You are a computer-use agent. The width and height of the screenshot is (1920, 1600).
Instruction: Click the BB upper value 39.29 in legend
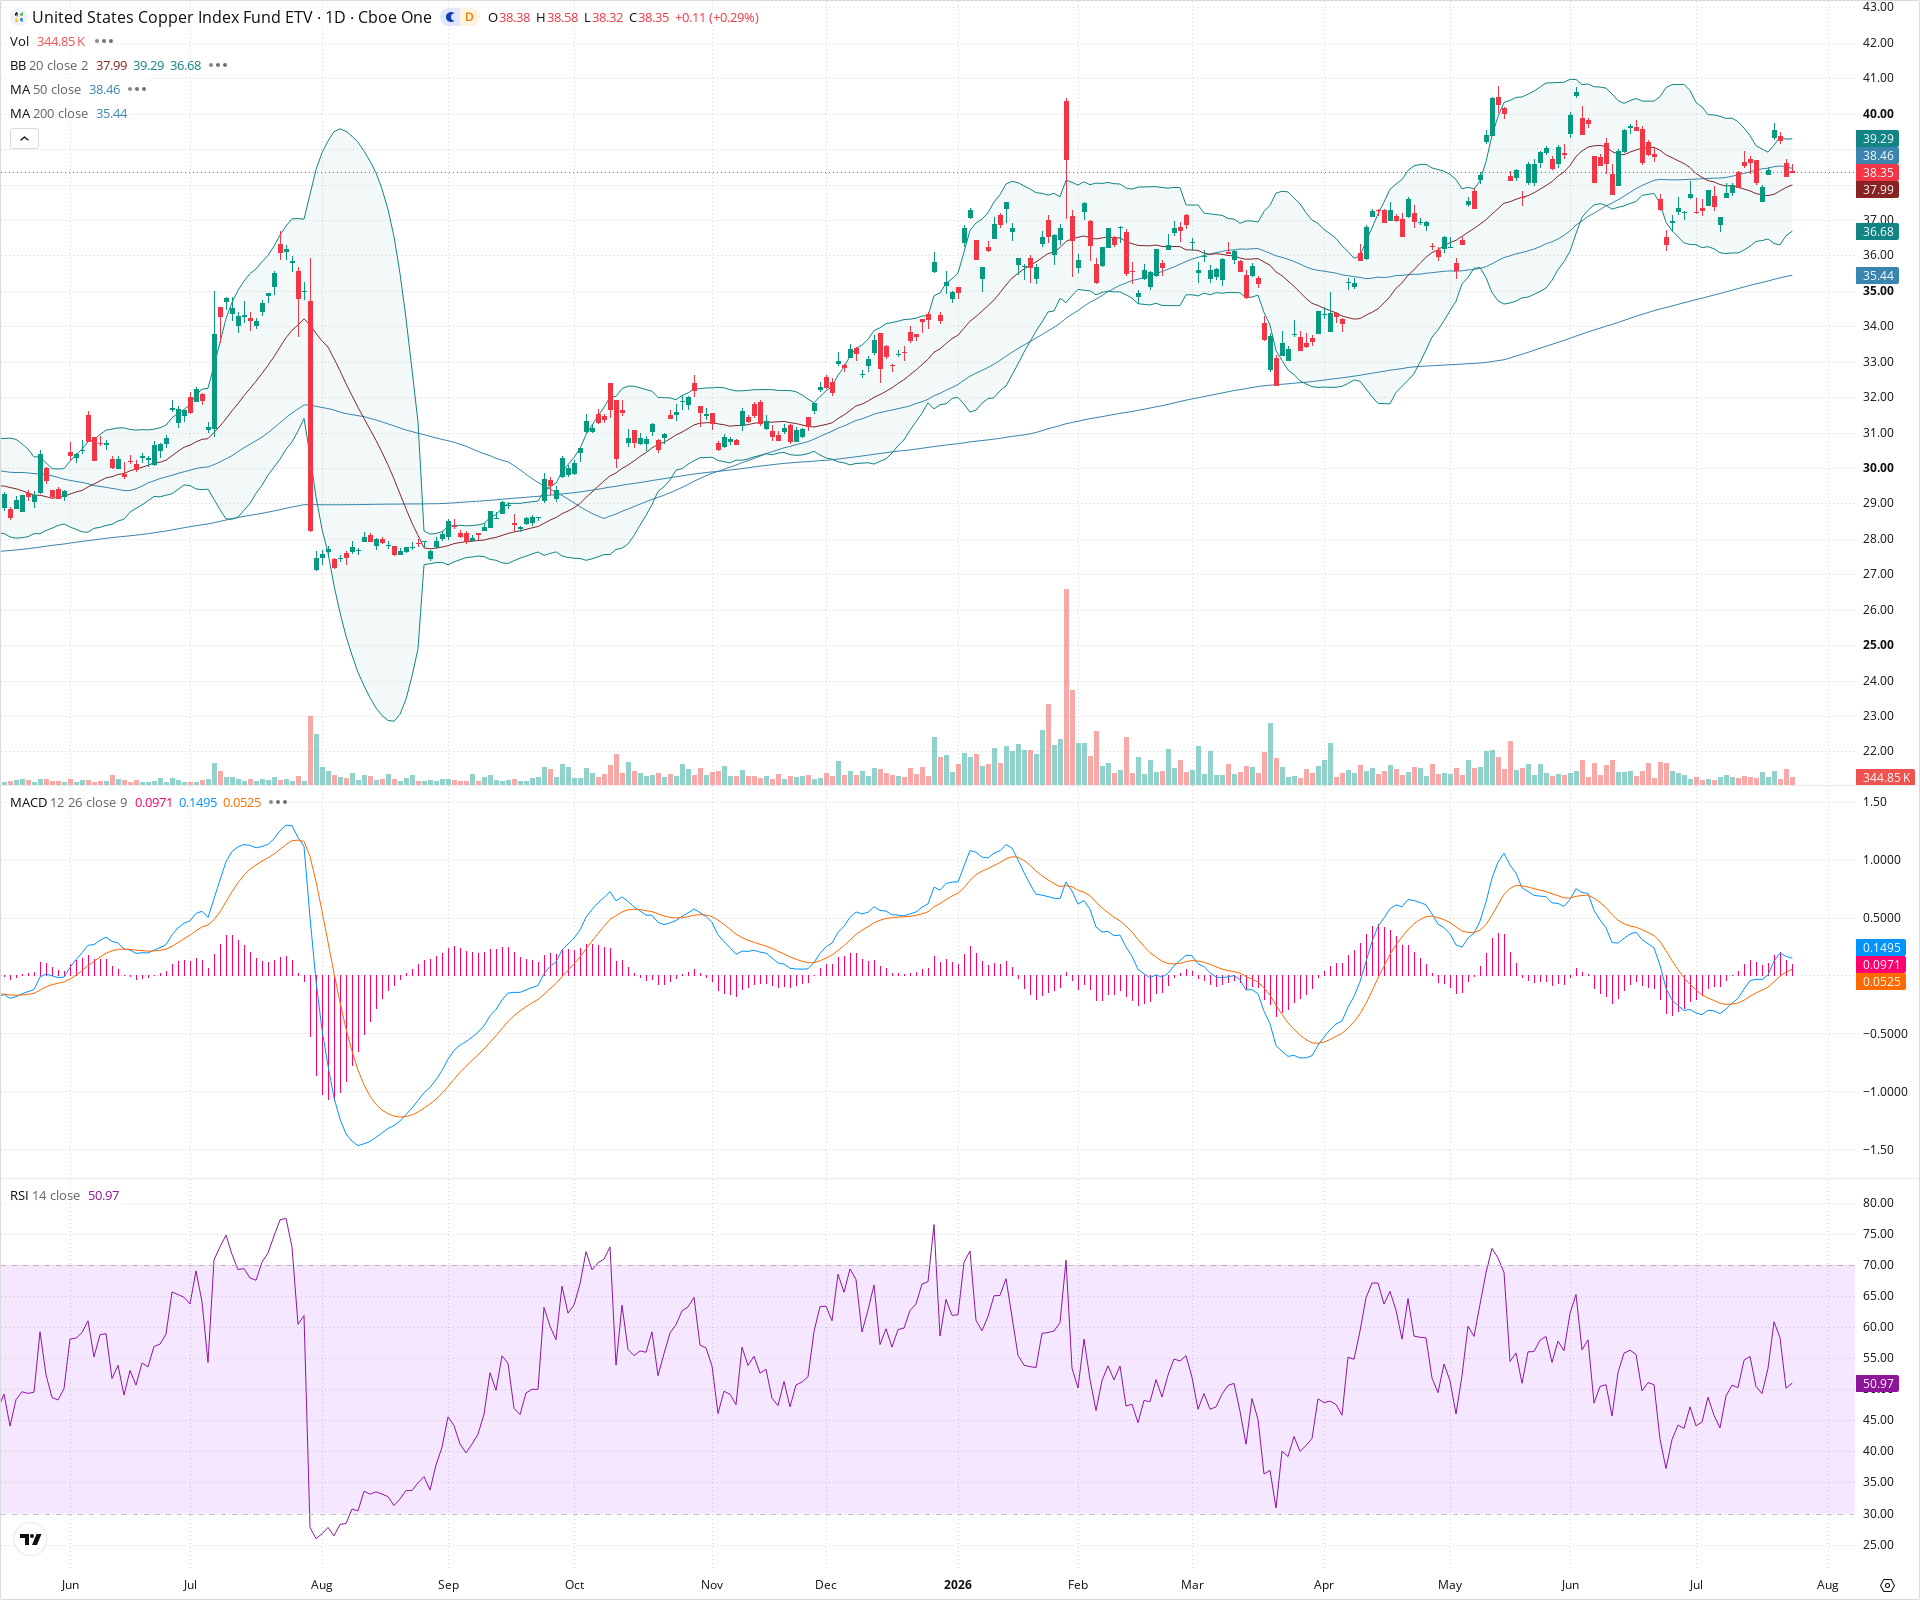(x=149, y=65)
